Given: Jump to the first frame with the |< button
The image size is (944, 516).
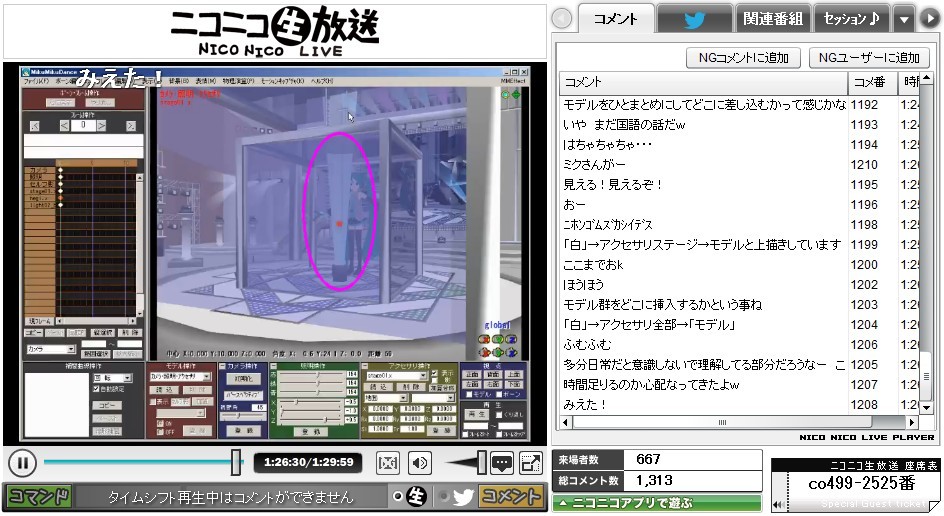Looking at the screenshot, I should click(35, 126).
